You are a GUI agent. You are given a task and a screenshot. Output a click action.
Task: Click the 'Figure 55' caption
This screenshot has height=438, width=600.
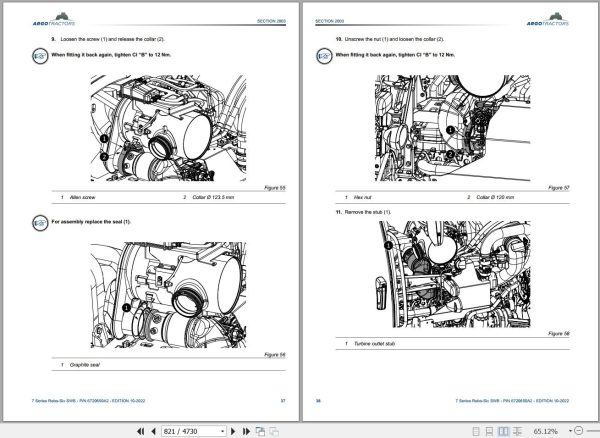[x=275, y=188]
